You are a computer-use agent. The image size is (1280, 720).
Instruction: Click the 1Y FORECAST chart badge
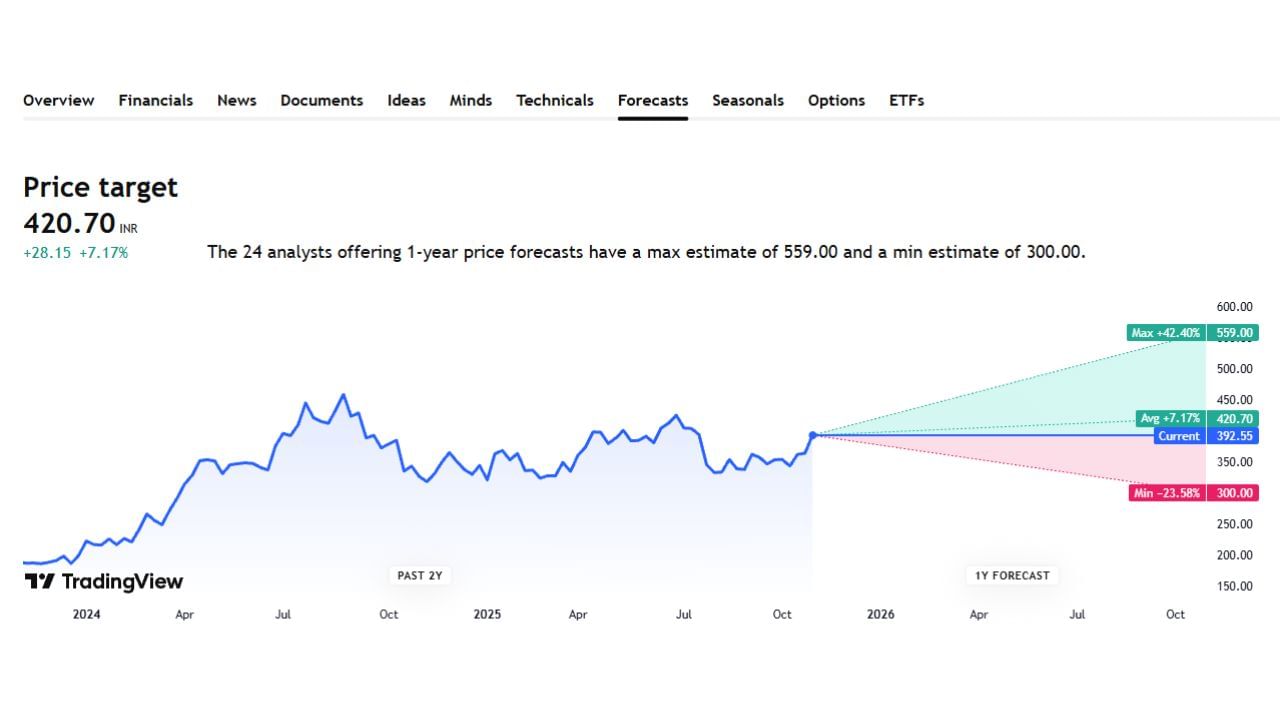click(x=1012, y=575)
